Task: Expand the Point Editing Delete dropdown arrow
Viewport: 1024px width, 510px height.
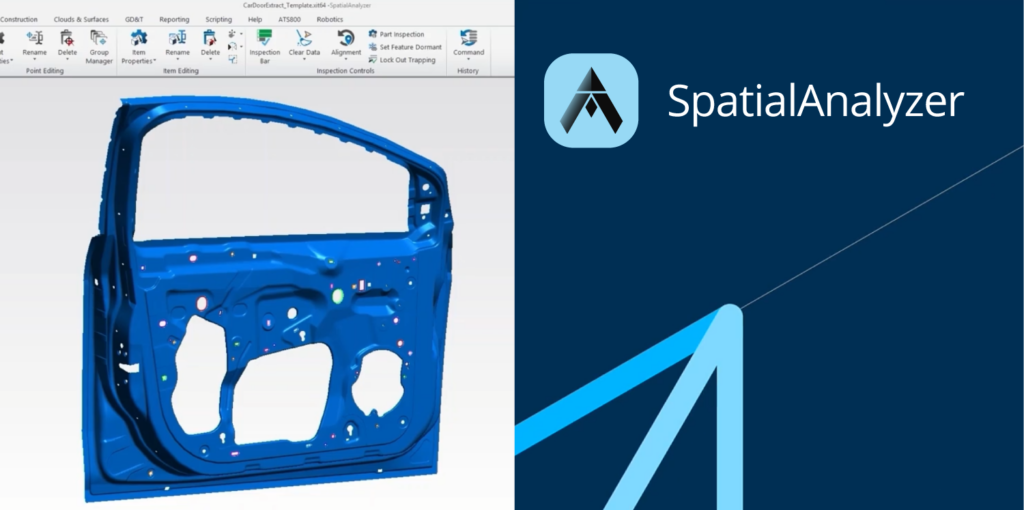Action: coord(67,60)
